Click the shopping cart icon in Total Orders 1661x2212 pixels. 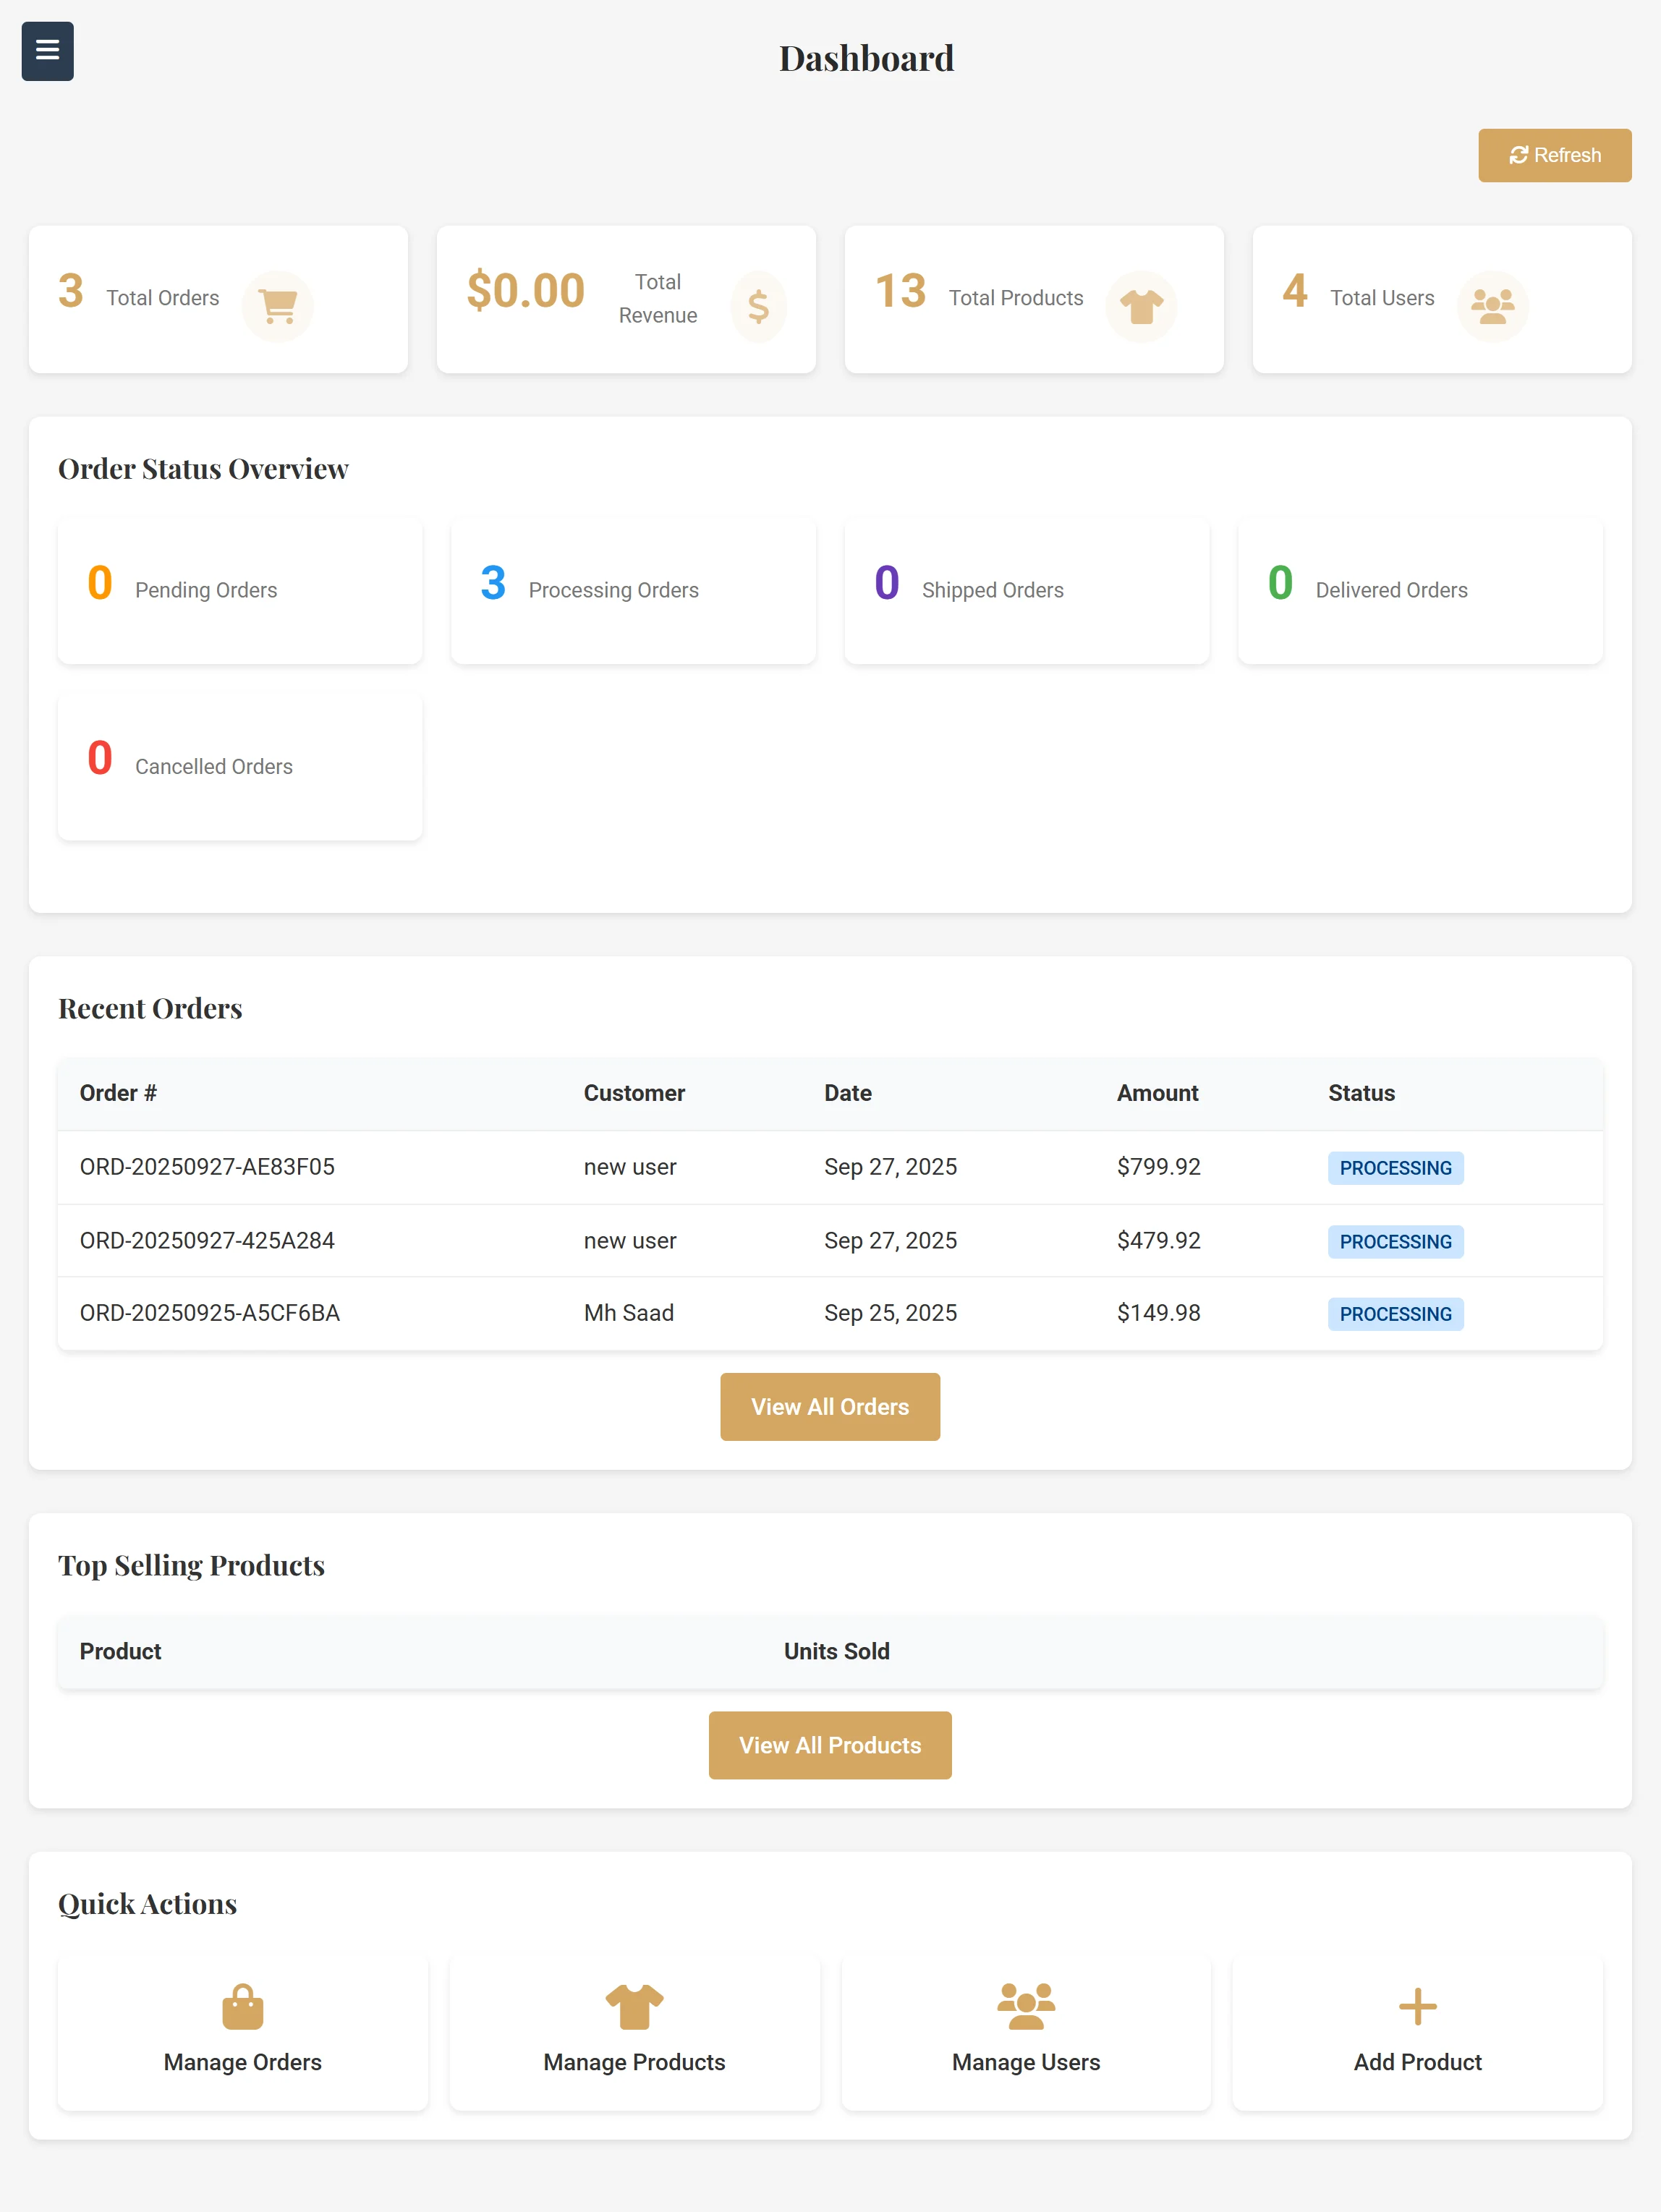[x=278, y=306]
